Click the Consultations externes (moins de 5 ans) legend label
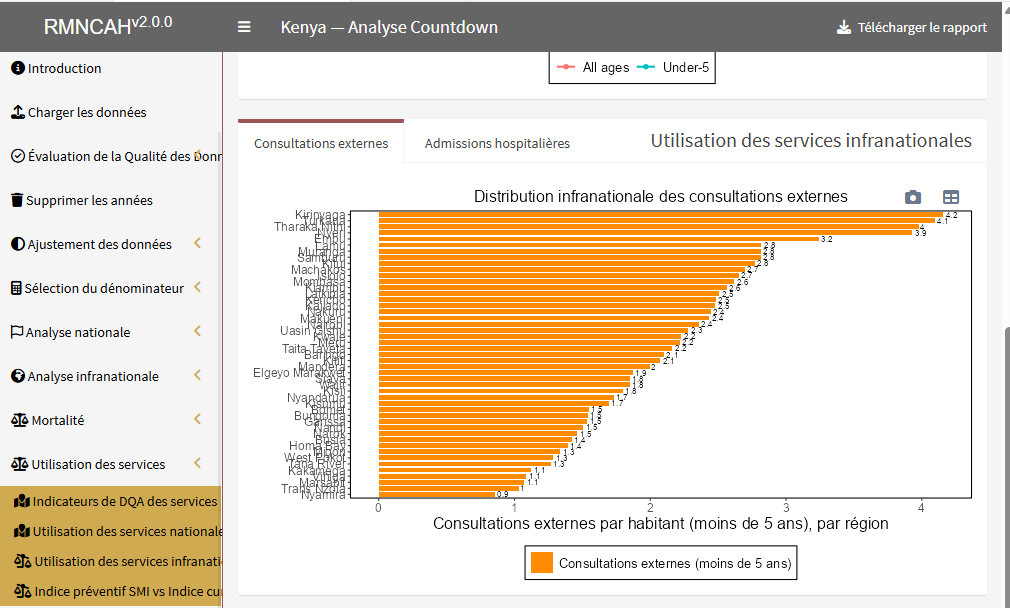 675,564
